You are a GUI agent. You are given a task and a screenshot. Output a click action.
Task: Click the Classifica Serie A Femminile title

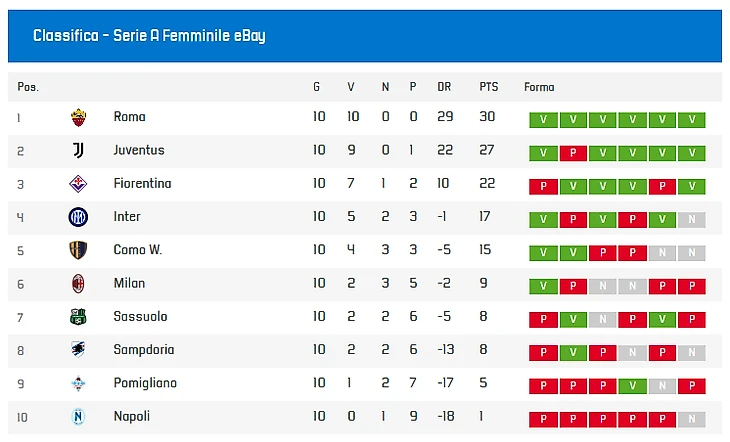click(149, 36)
